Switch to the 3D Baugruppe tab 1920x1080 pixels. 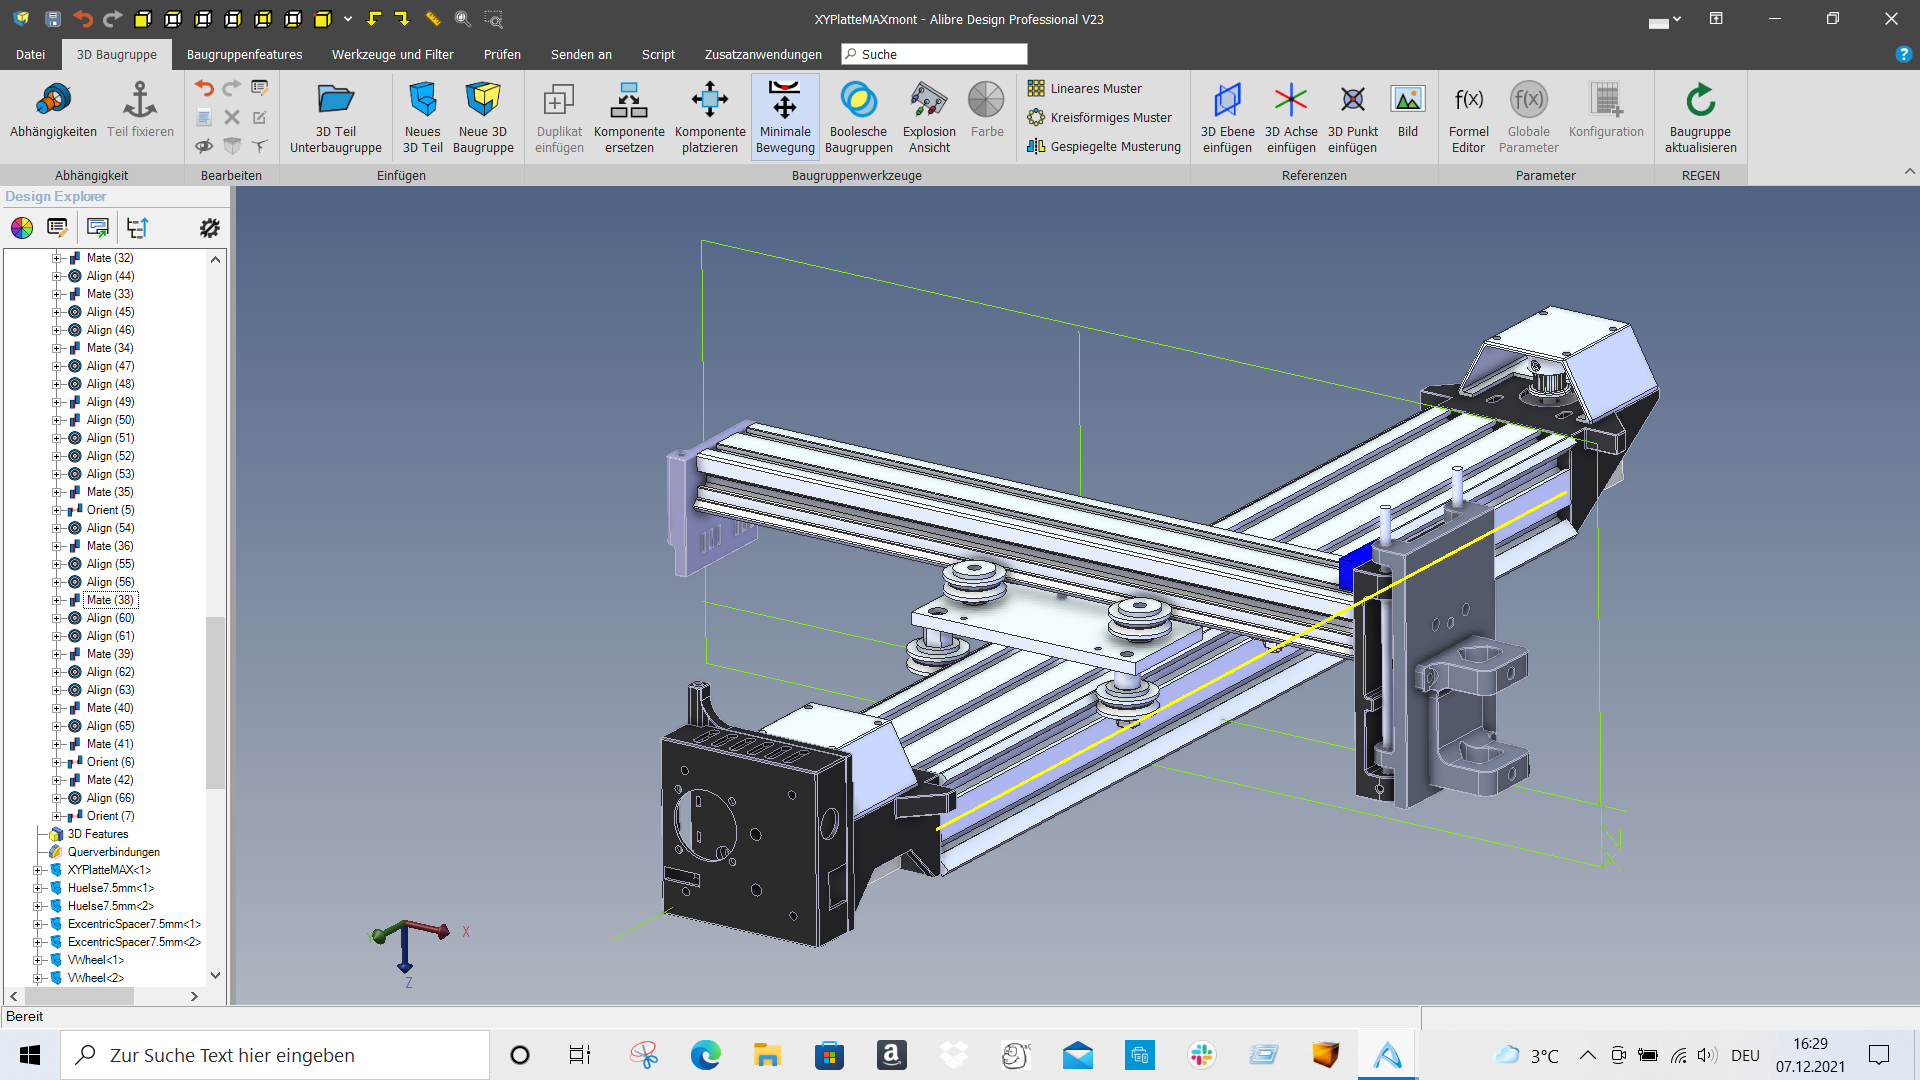pyautogui.click(x=117, y=54)
